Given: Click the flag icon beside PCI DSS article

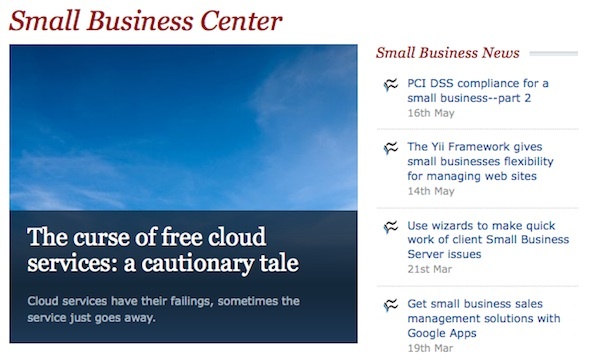Looking at the screenshot, I should [x=391, y=85].
